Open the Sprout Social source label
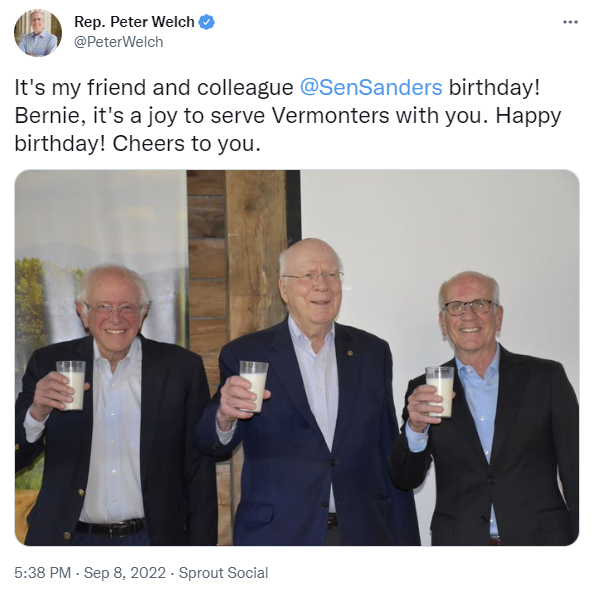The height and width of the screenshot is (598, 594). [x=223, y=573]
